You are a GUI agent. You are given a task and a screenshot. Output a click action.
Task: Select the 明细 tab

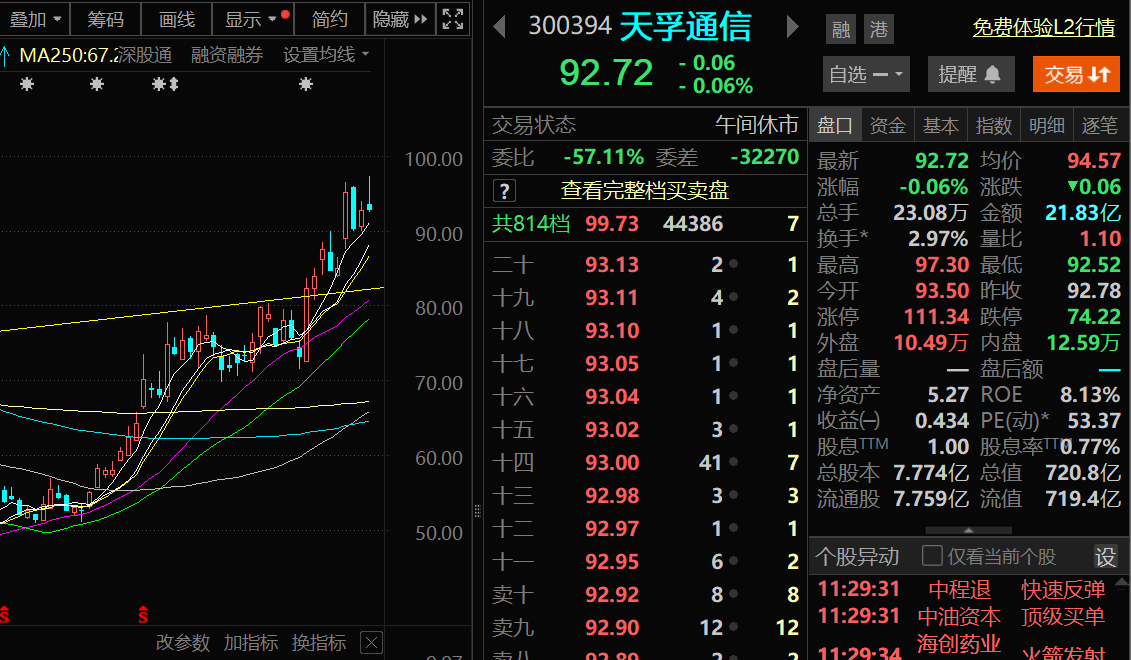pyautogui.click(x=1047, y=126)
